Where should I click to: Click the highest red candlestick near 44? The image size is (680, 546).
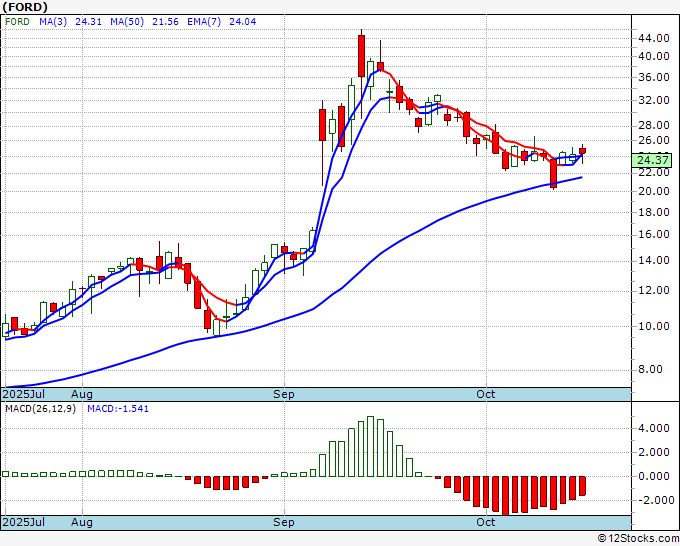[x=361, y=54]
